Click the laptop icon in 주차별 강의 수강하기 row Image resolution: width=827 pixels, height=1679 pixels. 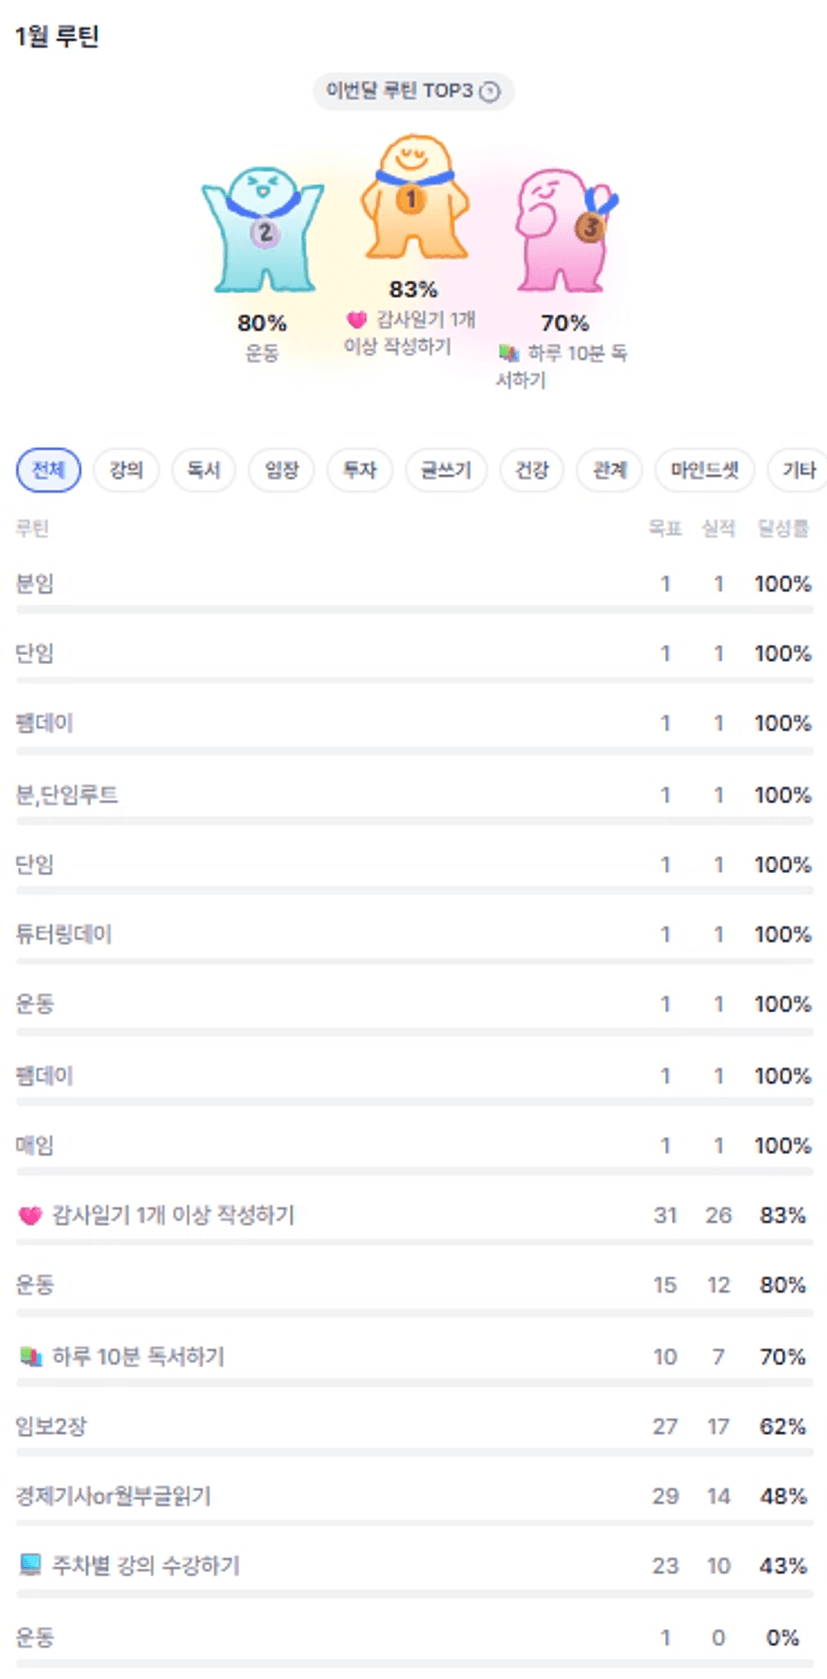coord(31,1565)
